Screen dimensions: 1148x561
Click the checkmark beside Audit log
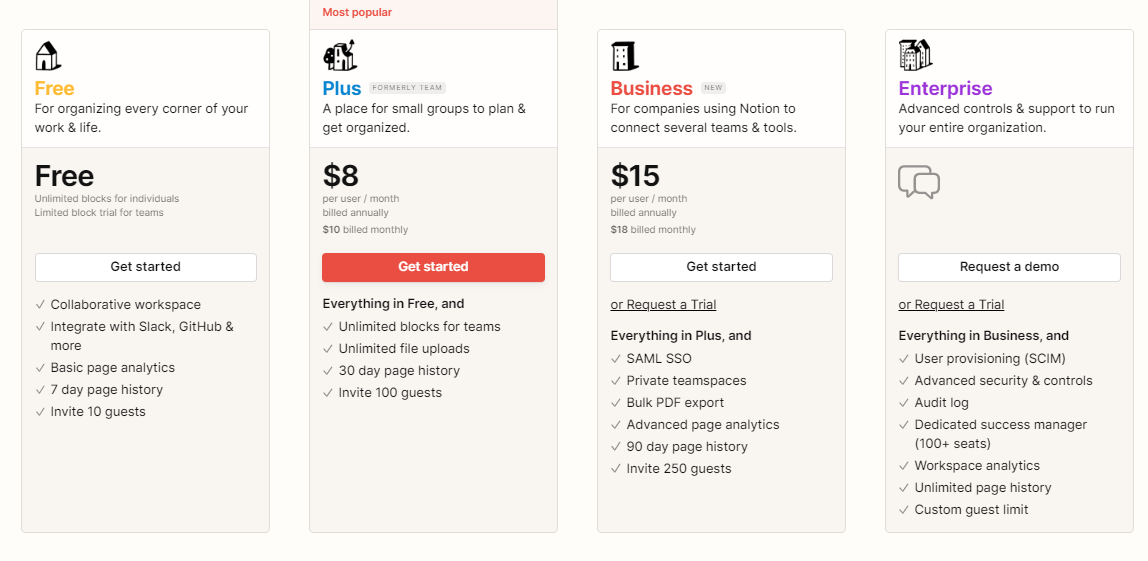[904, 403]
